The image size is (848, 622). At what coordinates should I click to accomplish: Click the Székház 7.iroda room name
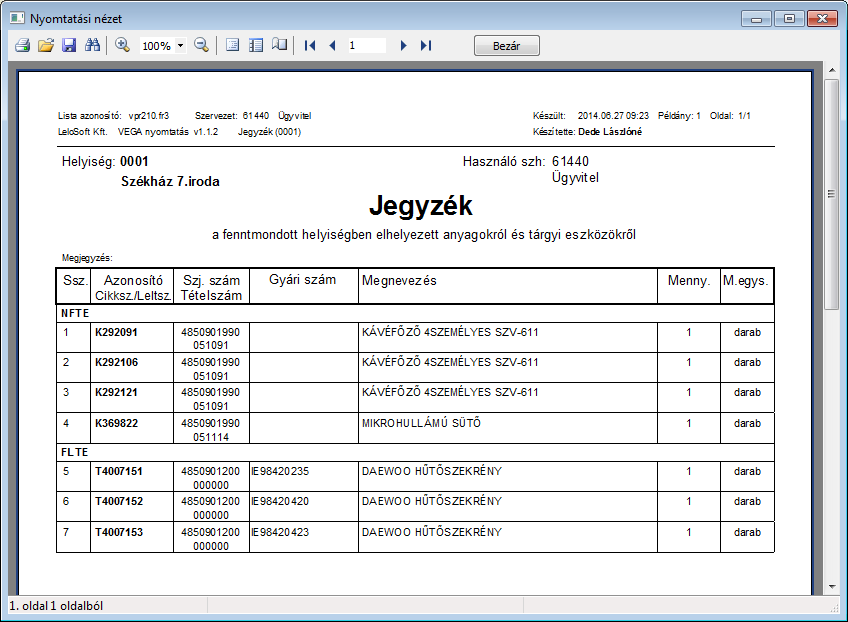point(170,181)
